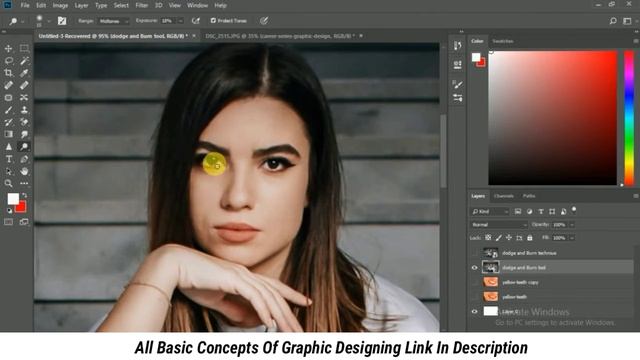The width and height of the screenshot is (640, 360).
Task: Filter layers by pixel layers icon
Action: [x=518, y=211]
